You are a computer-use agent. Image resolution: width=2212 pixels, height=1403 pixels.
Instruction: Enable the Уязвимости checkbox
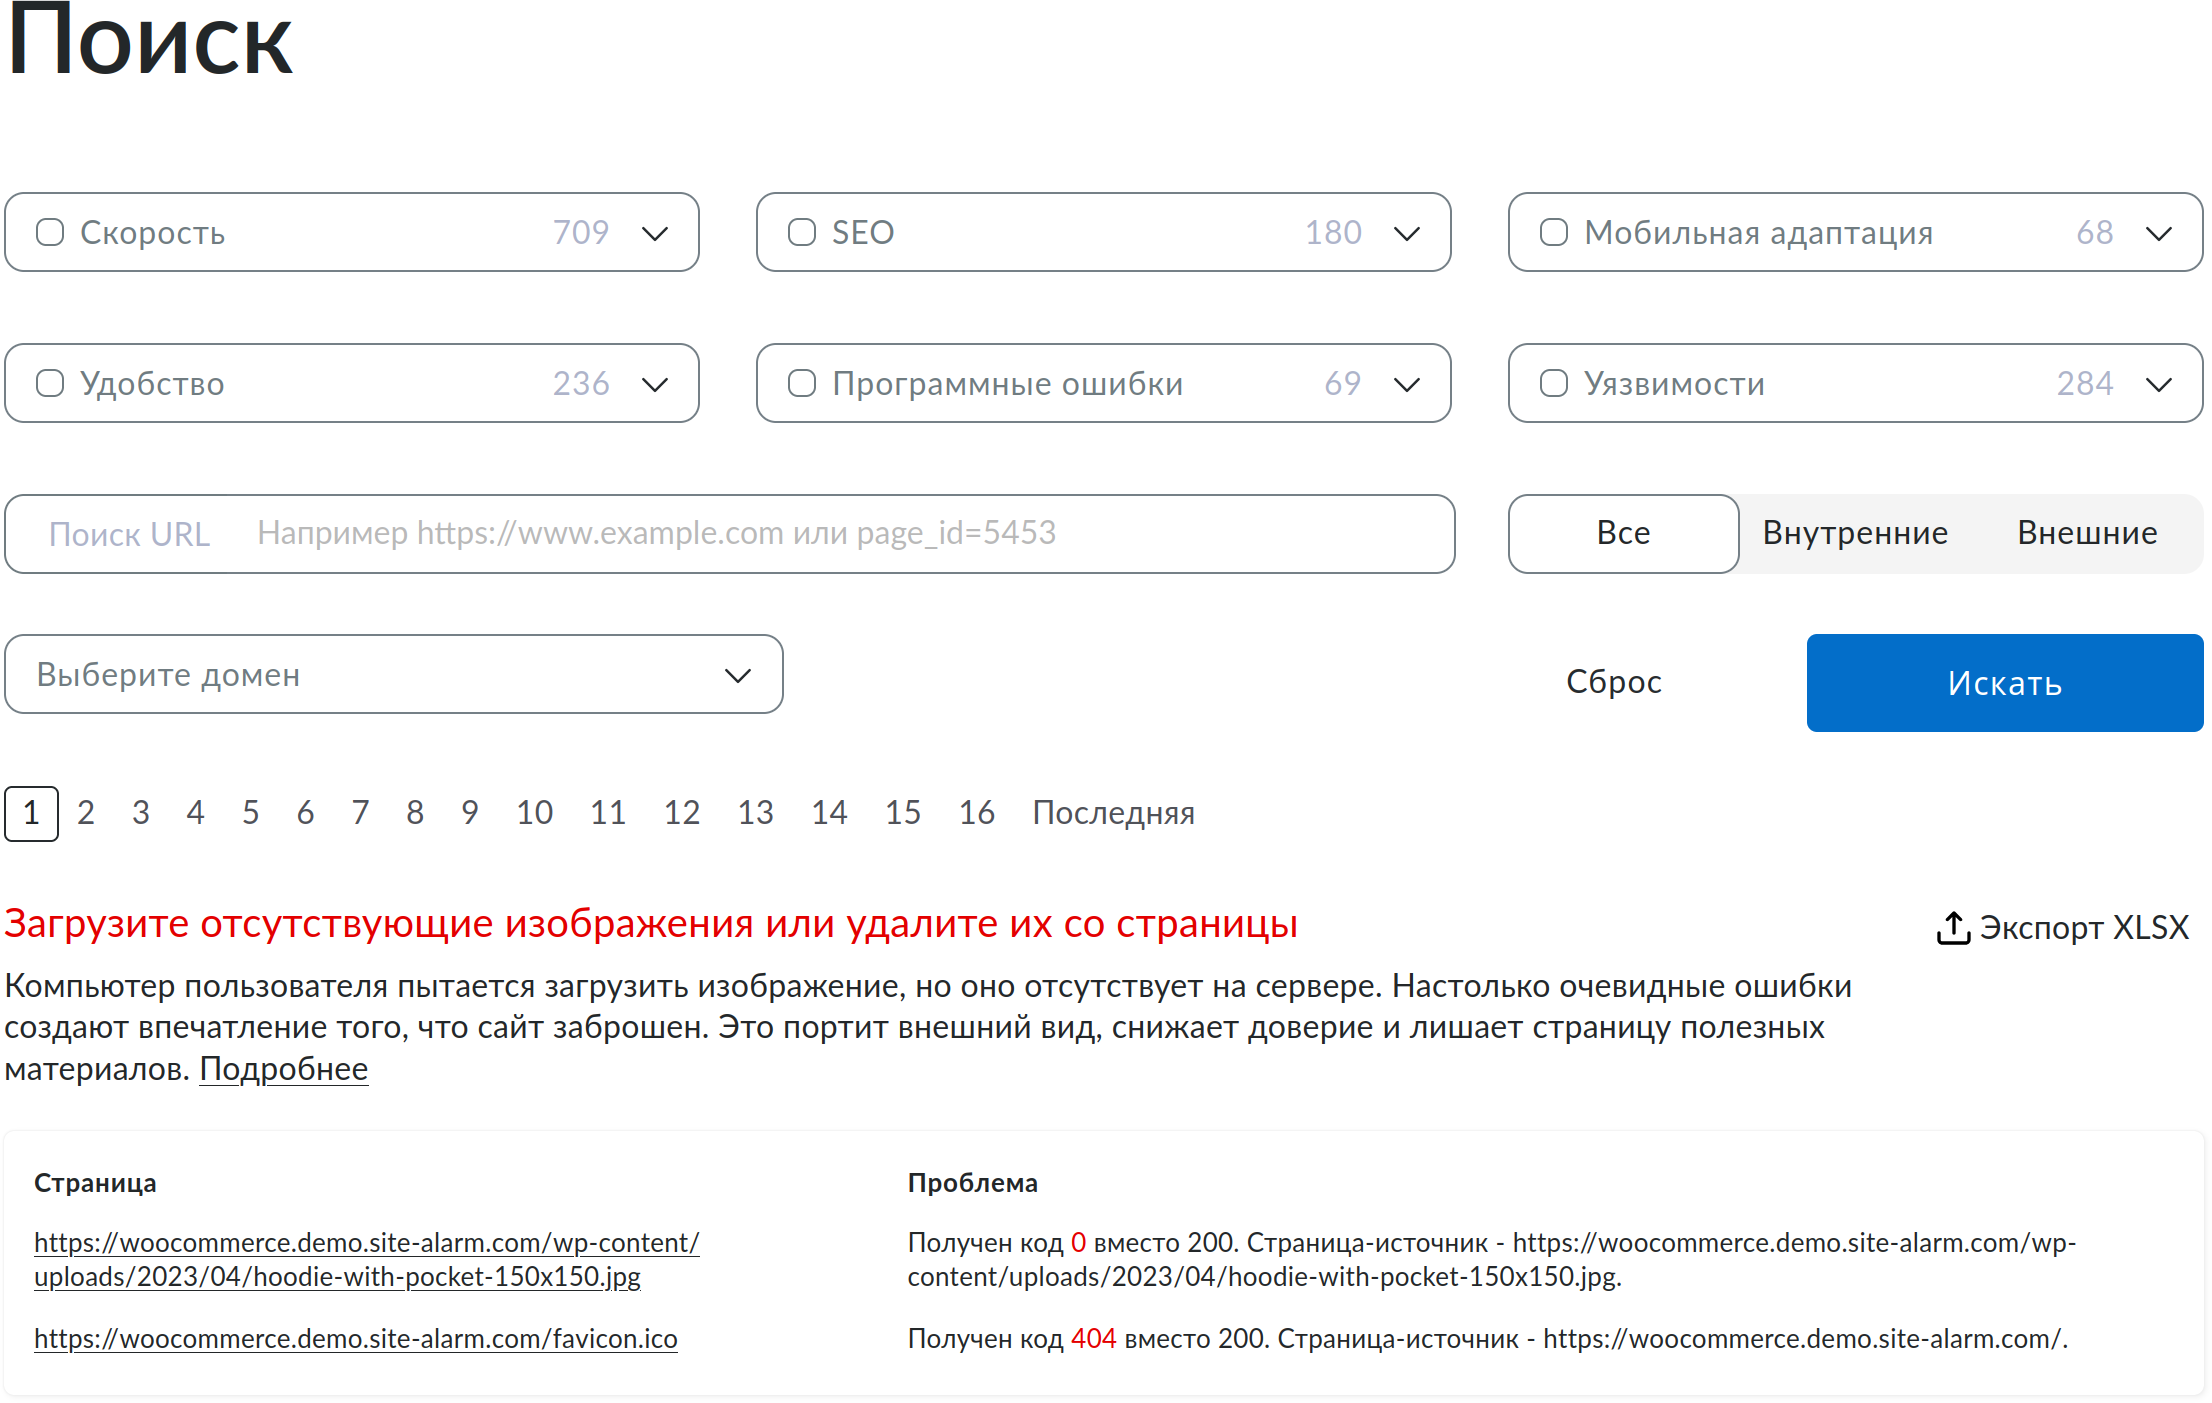[1553, 383]
